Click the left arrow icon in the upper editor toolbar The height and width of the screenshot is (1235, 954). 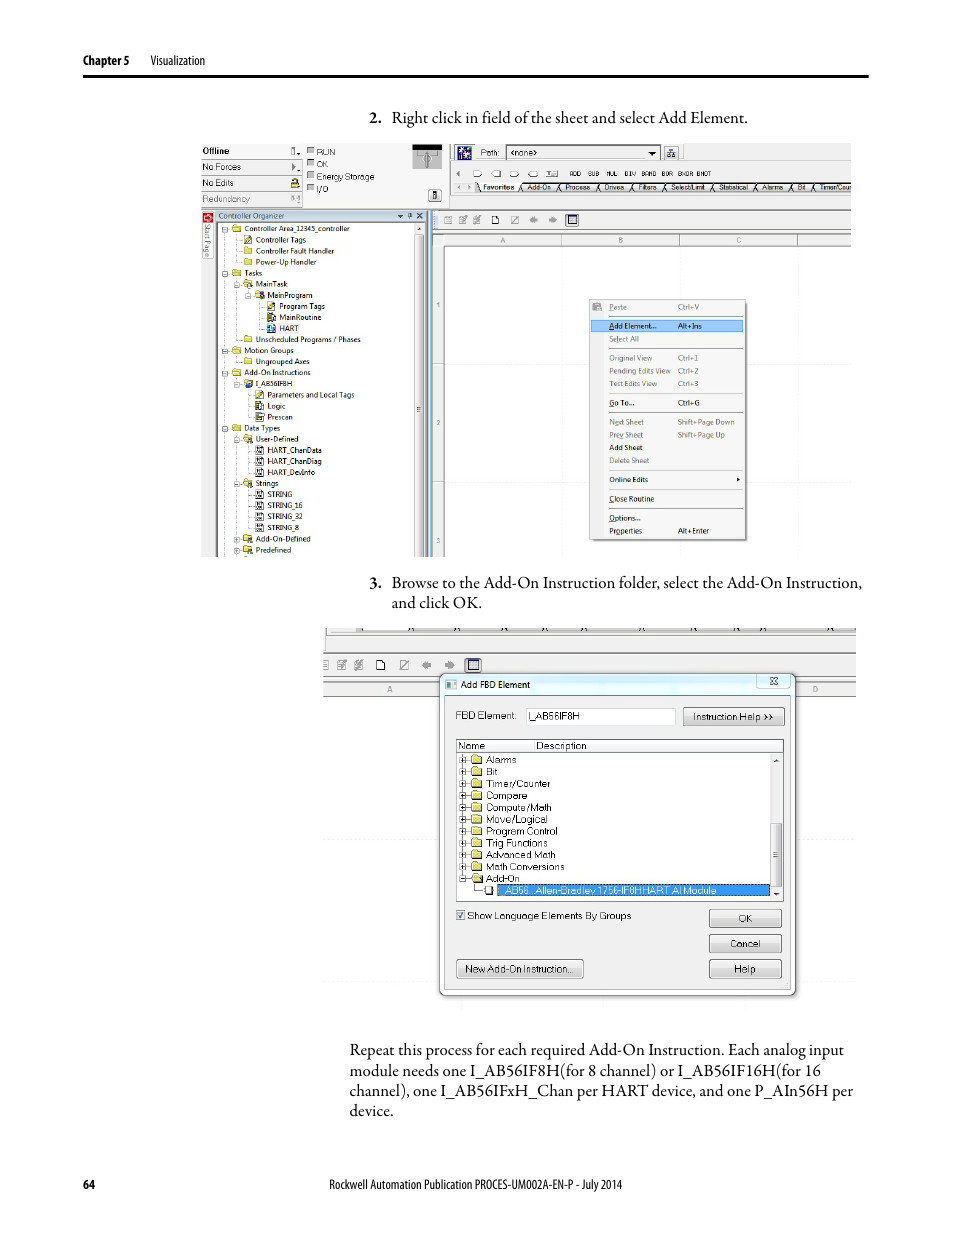pyautogui.click(x=534, y=220)
